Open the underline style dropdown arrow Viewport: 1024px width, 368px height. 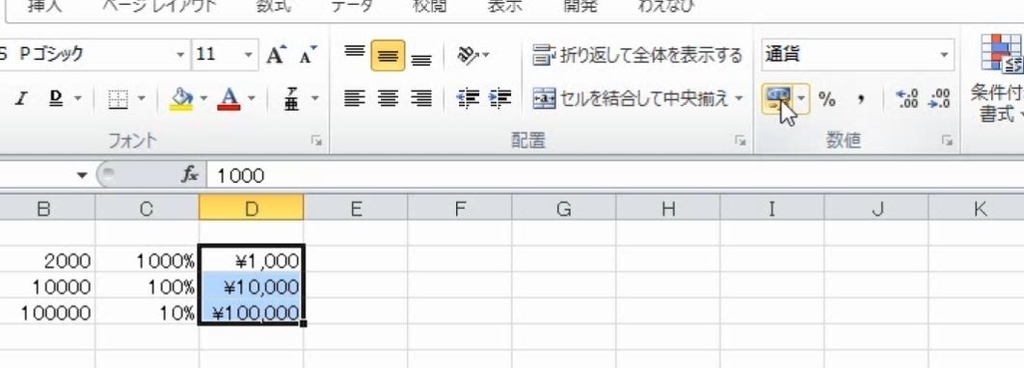coord(78,99)
